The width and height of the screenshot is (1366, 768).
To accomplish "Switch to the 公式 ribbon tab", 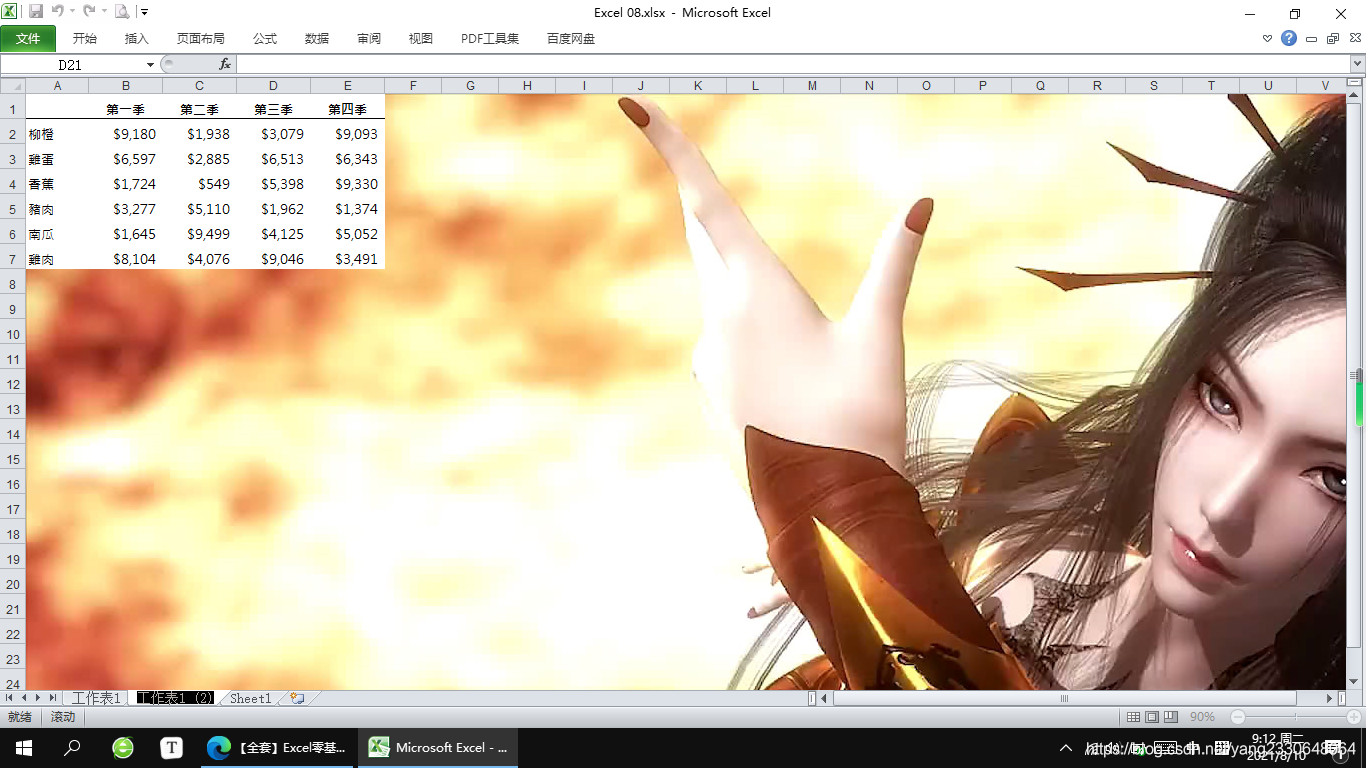I will click(265, 38).
